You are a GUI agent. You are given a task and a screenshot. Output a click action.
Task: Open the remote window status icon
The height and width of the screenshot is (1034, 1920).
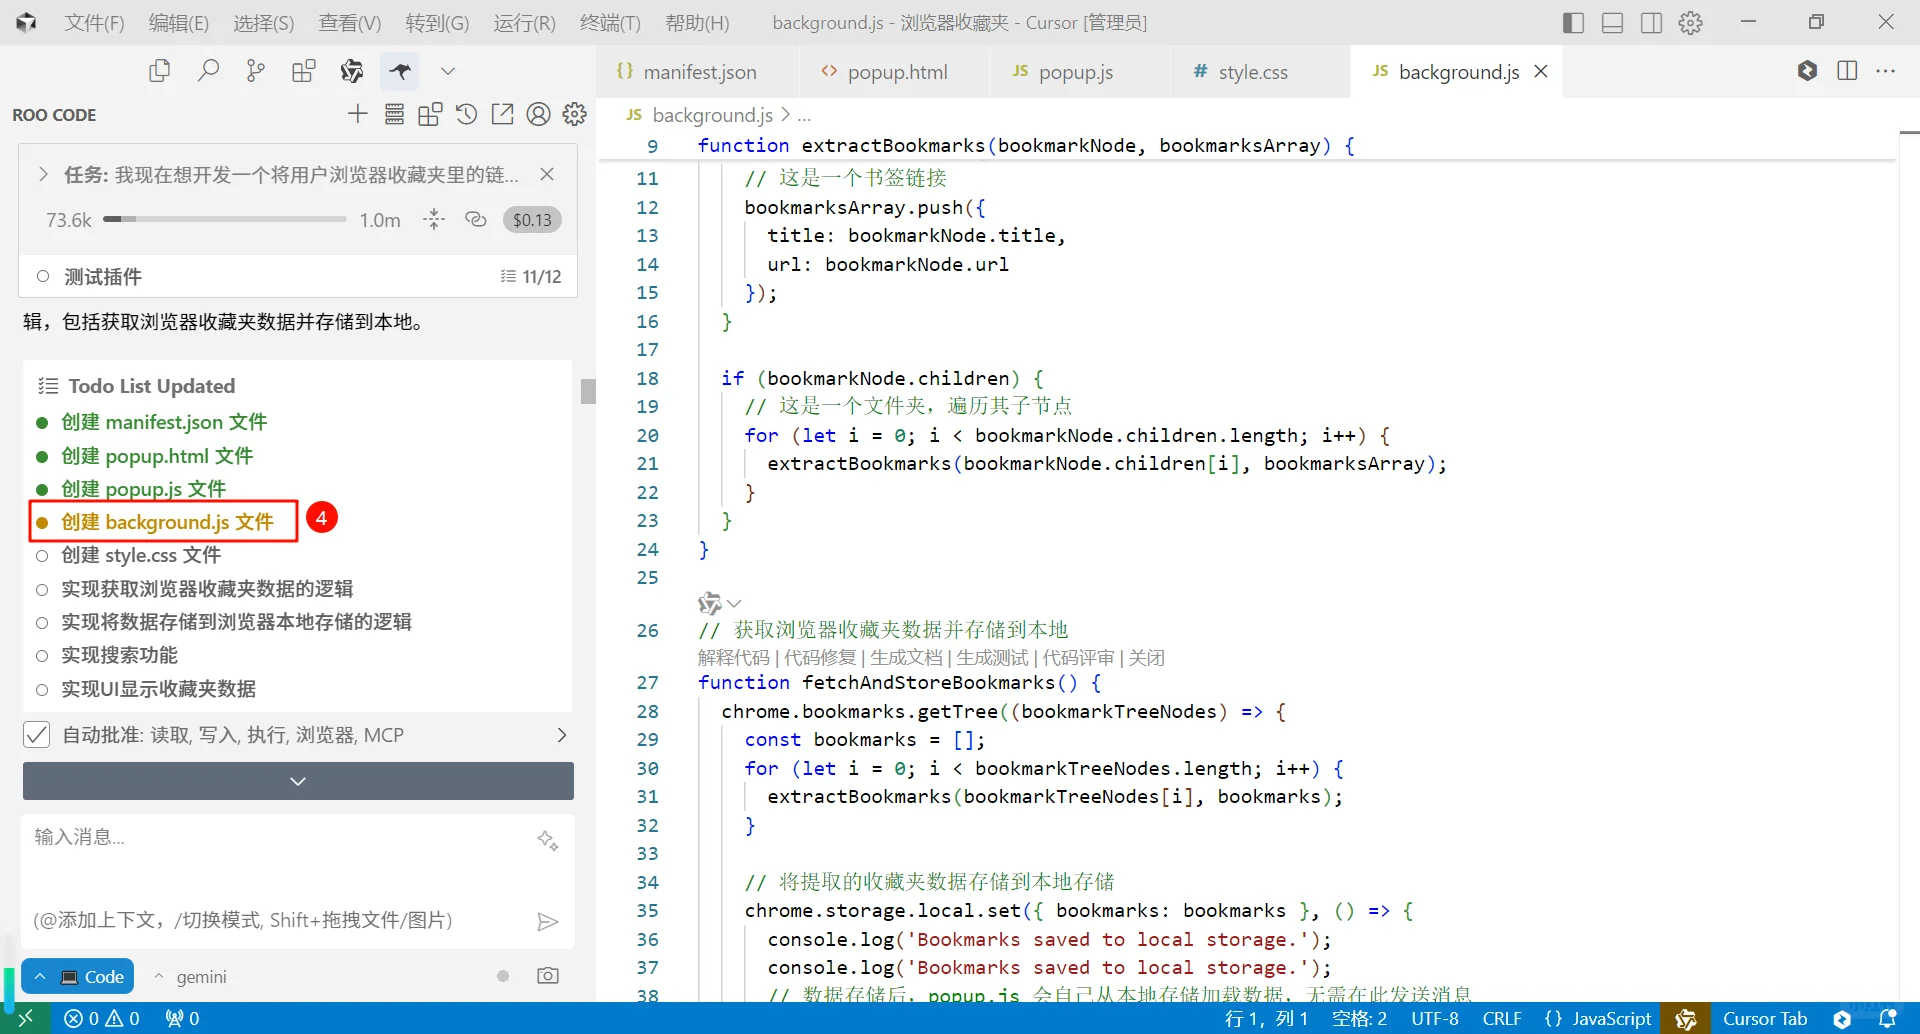tap(26, 1018)
